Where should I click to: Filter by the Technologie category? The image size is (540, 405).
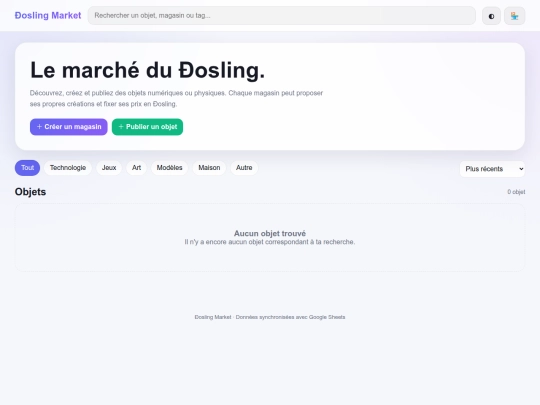pos(68,168)
